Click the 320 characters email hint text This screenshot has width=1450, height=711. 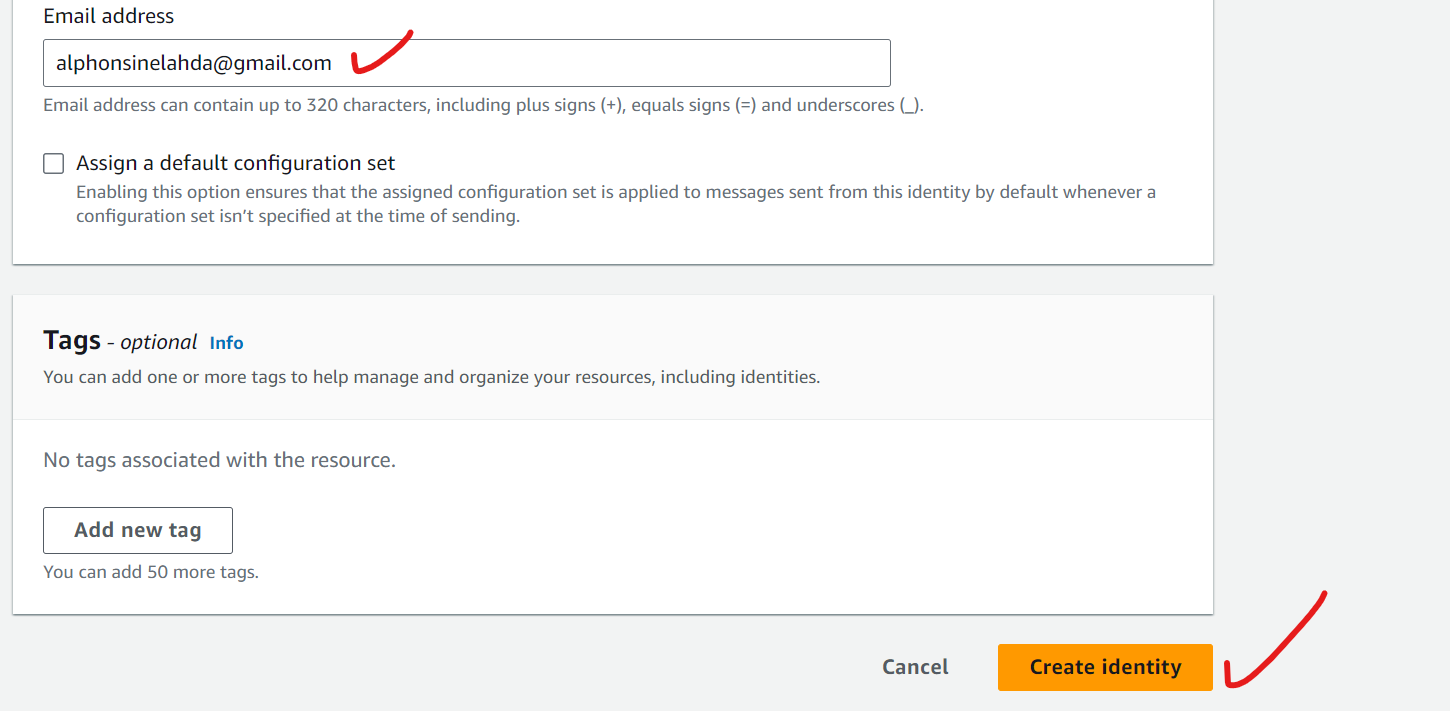click(483, 105)
